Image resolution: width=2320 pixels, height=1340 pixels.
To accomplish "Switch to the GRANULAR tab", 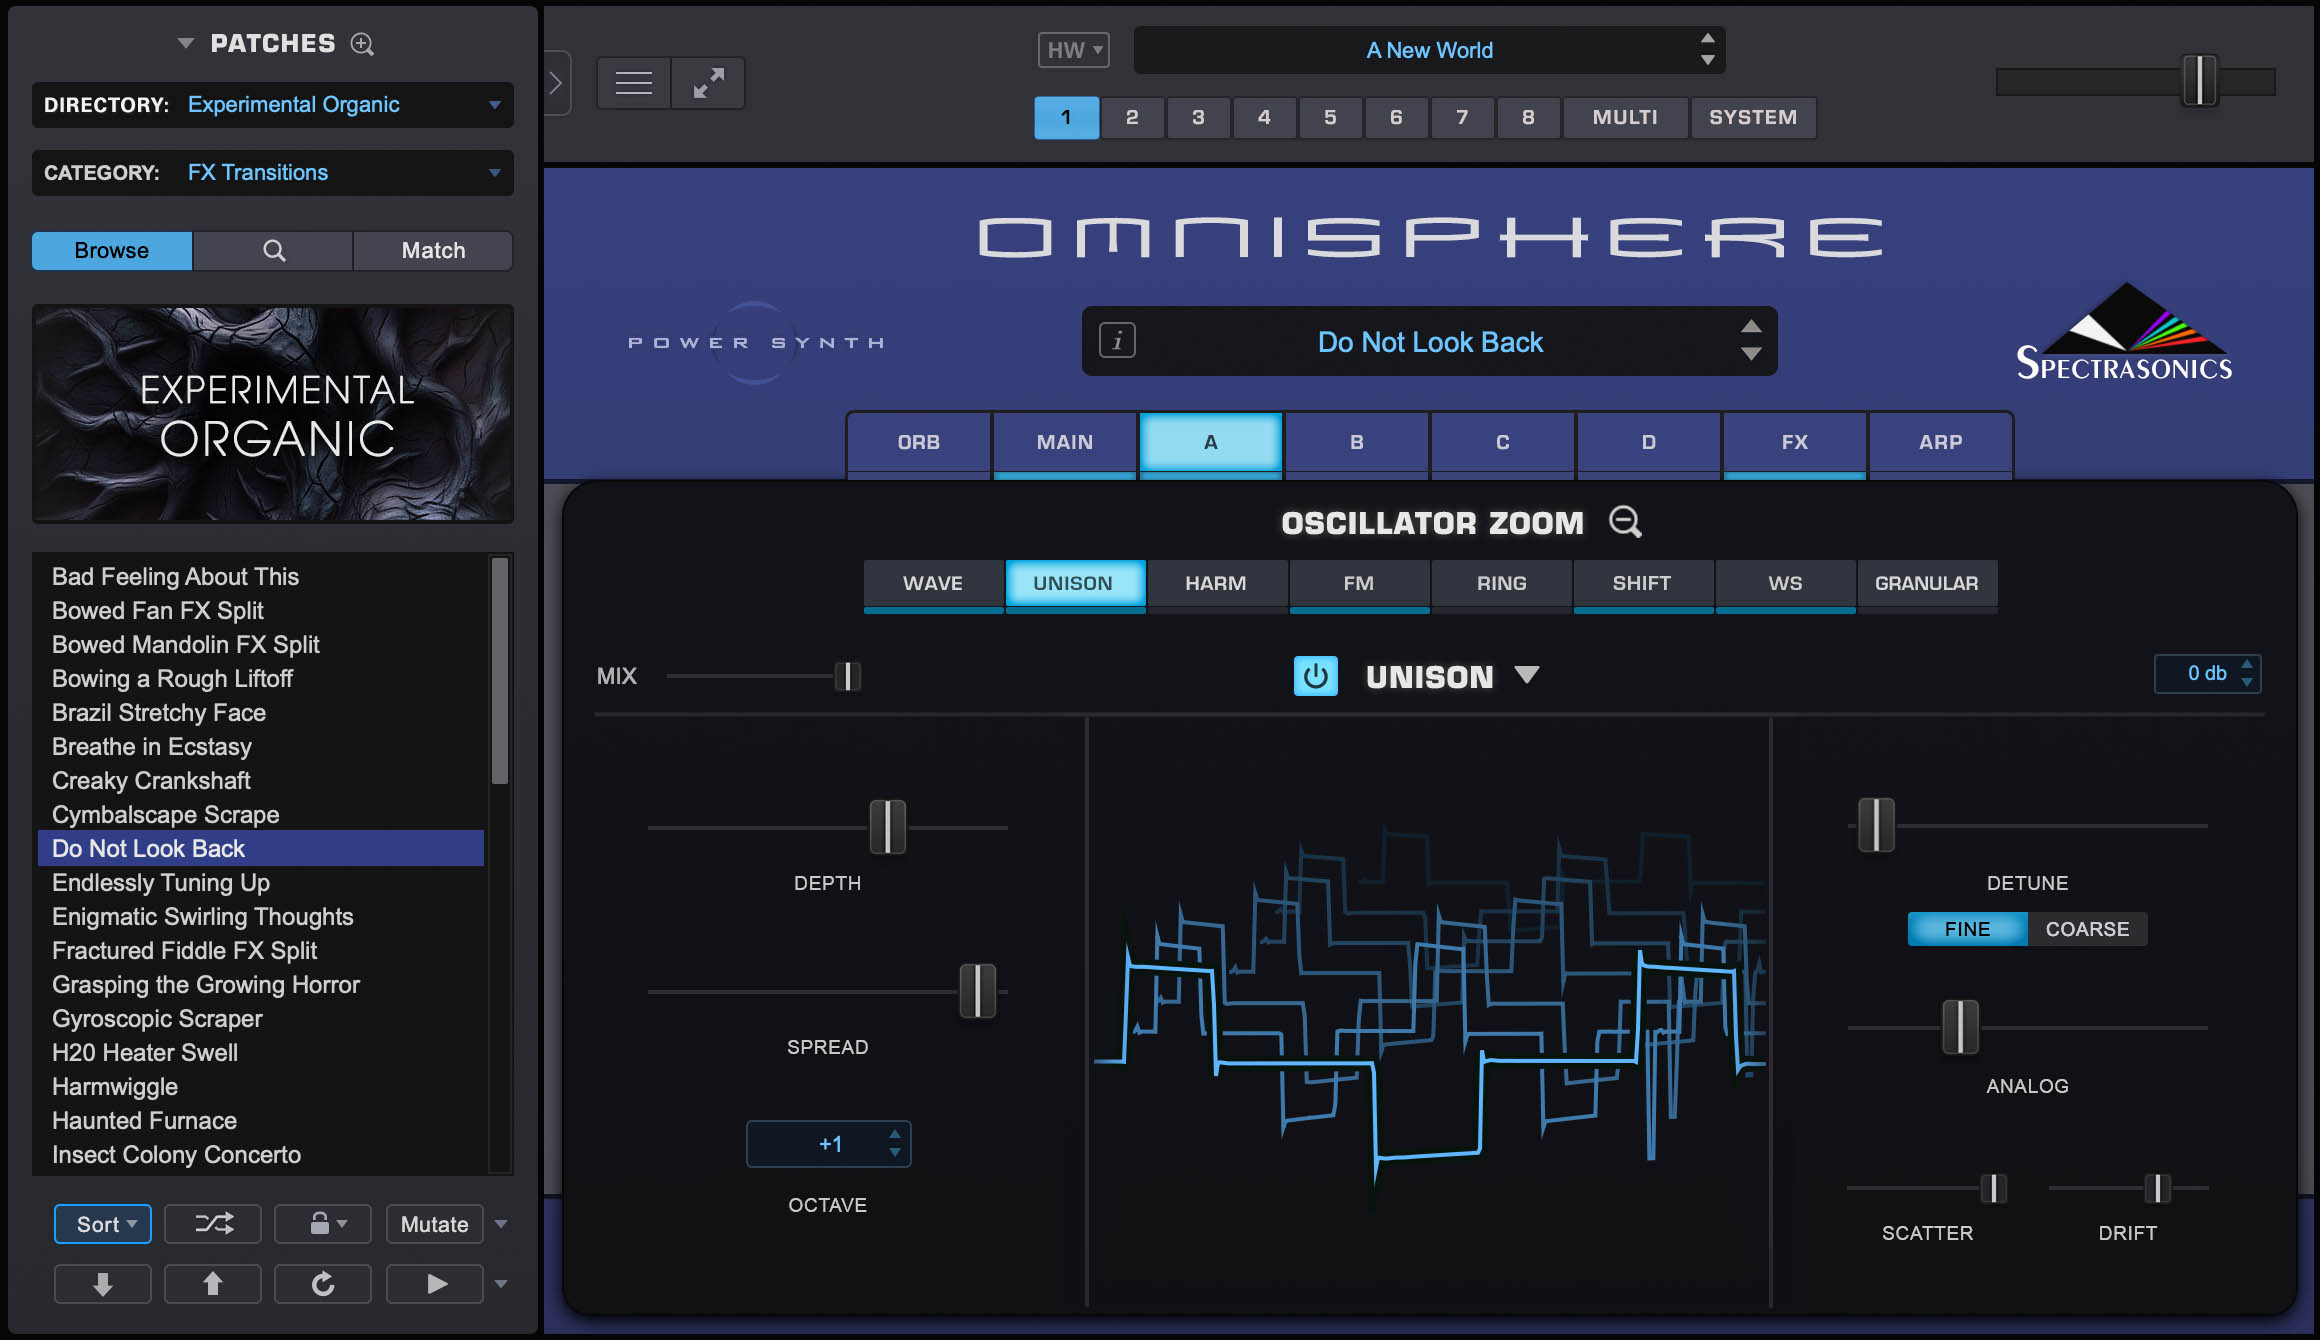I will point(1927,583).
